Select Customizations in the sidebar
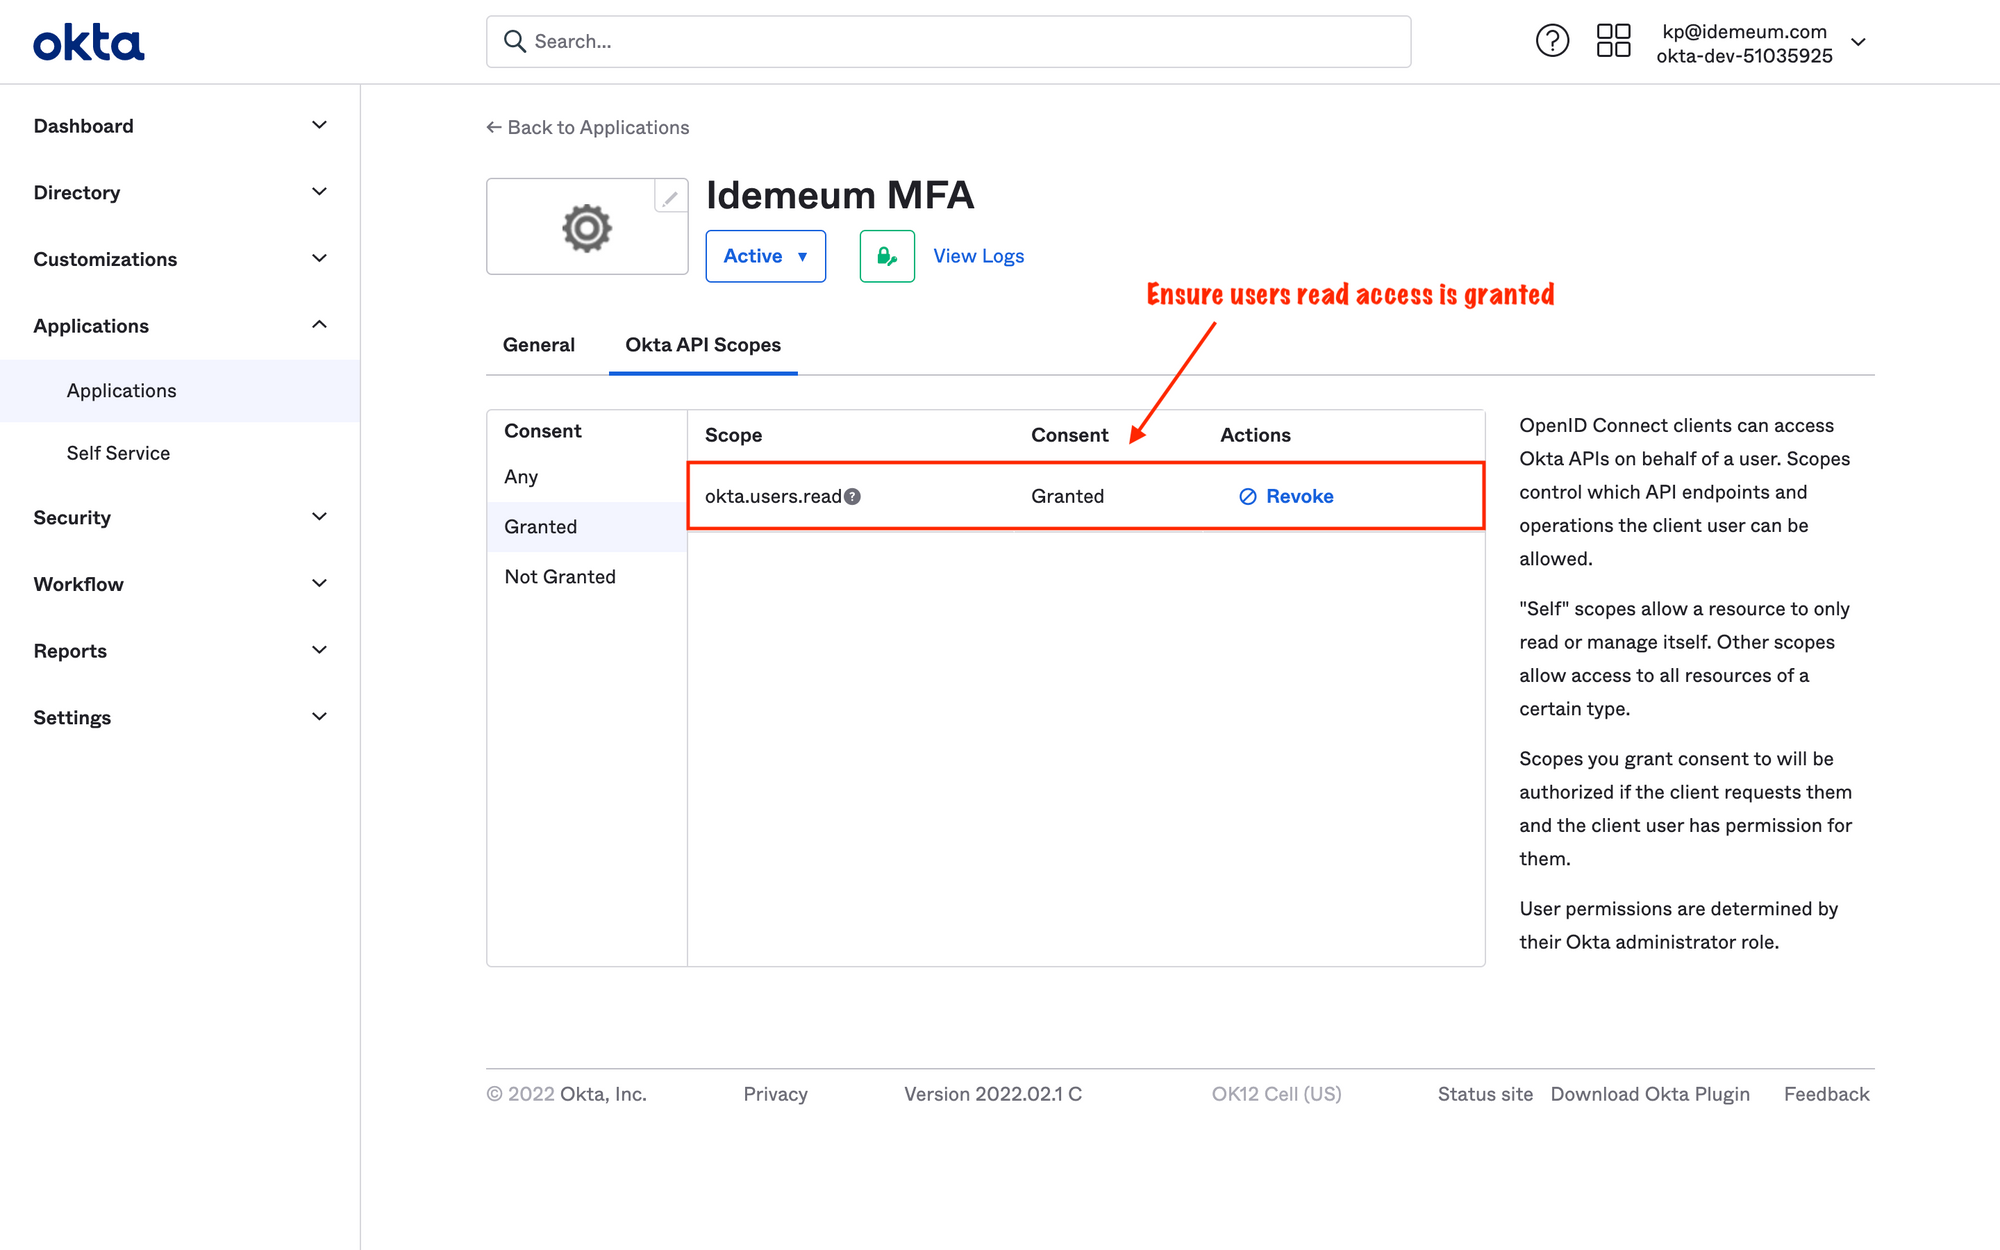Image resolution: width=2000 pixels, height=1250 pixels. coord(105,259)
